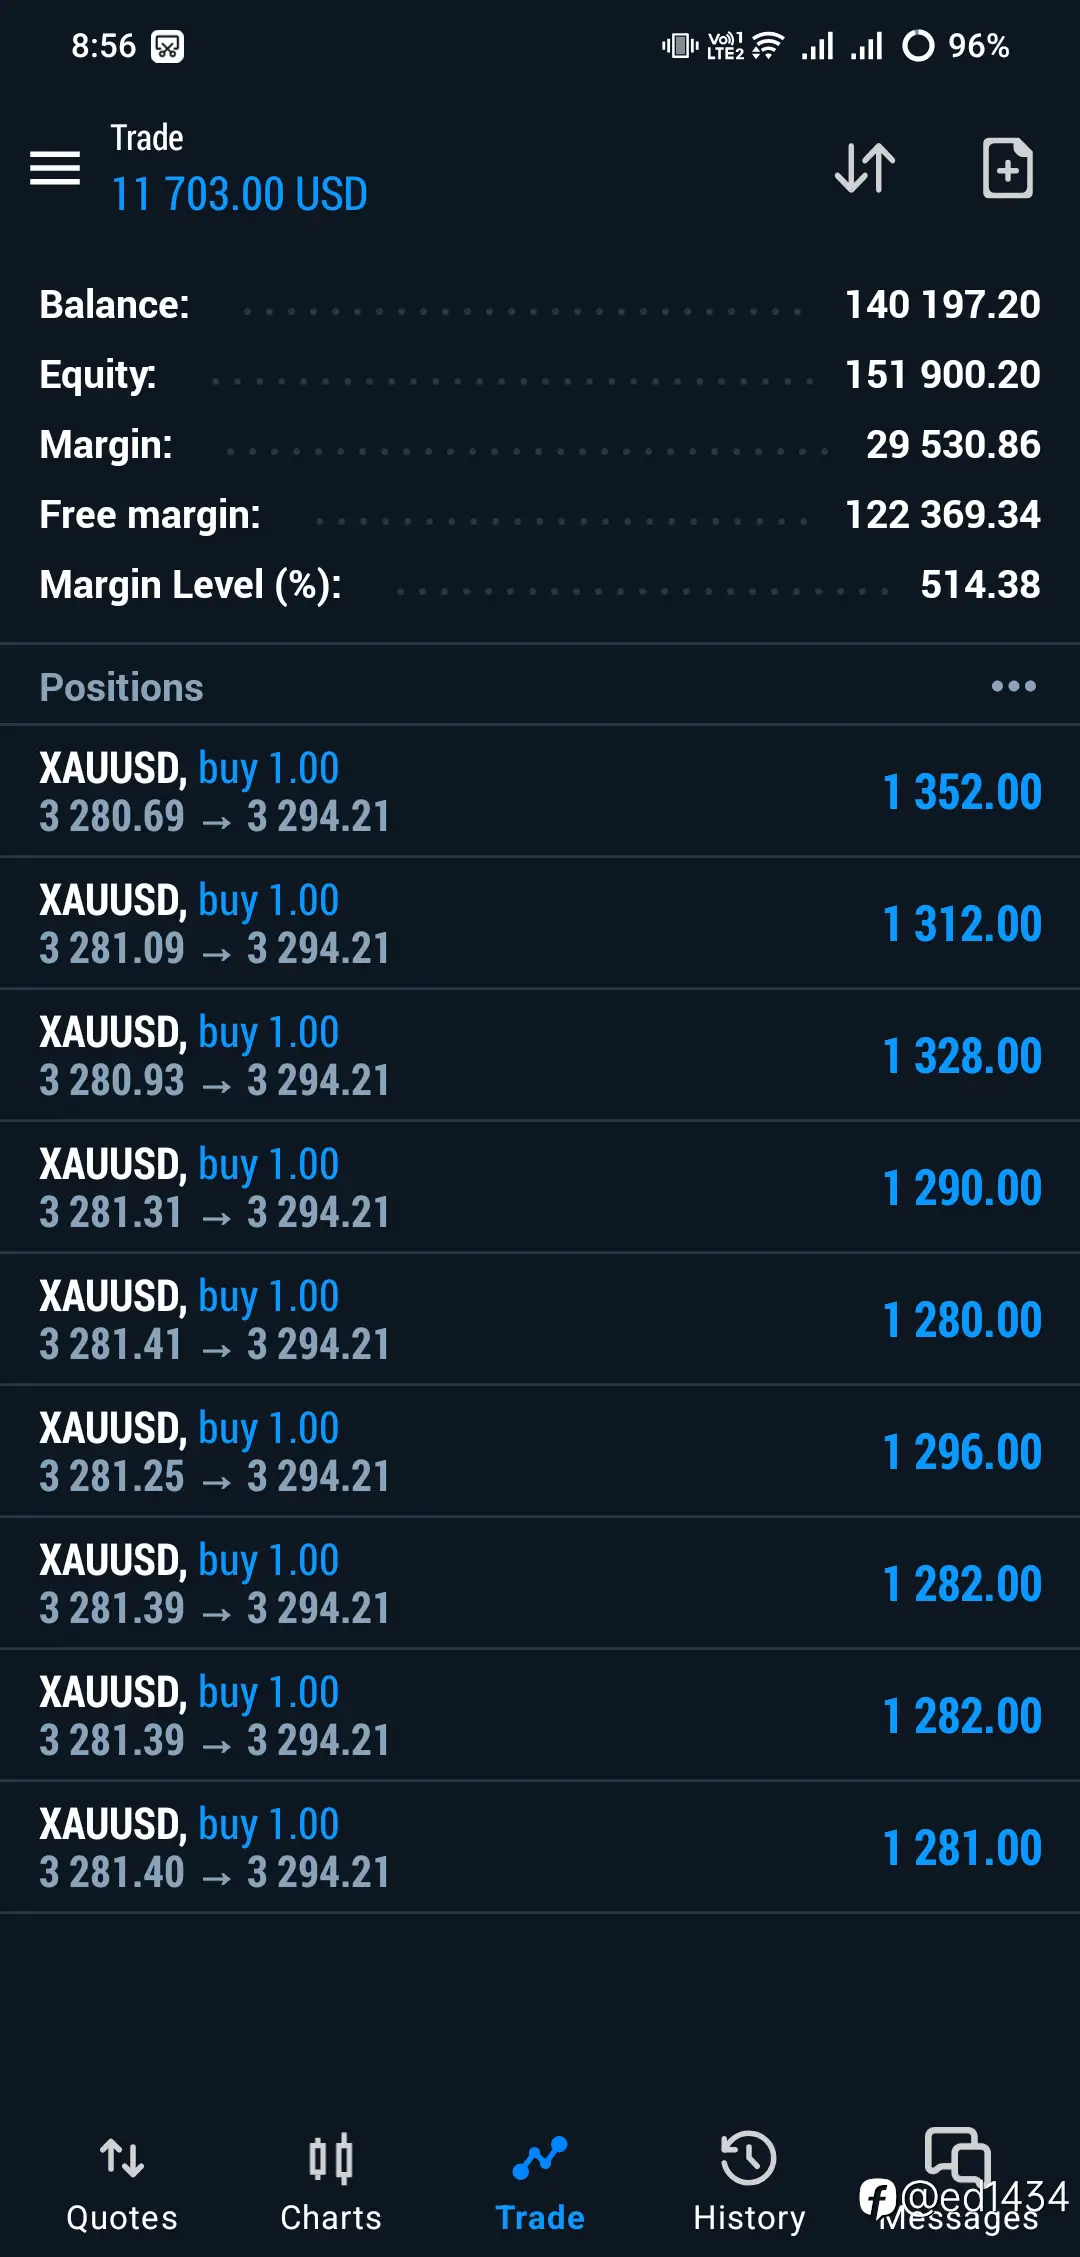
Task: Tap the Balance row value 140 197.20
Action: [943, 304]
